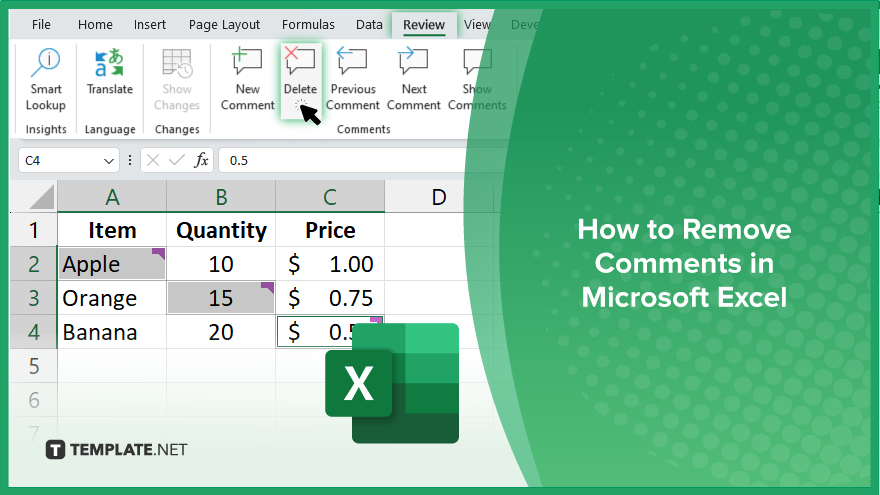Select column C header
This screenshot has width=880, height=495.
coord(330,197)
